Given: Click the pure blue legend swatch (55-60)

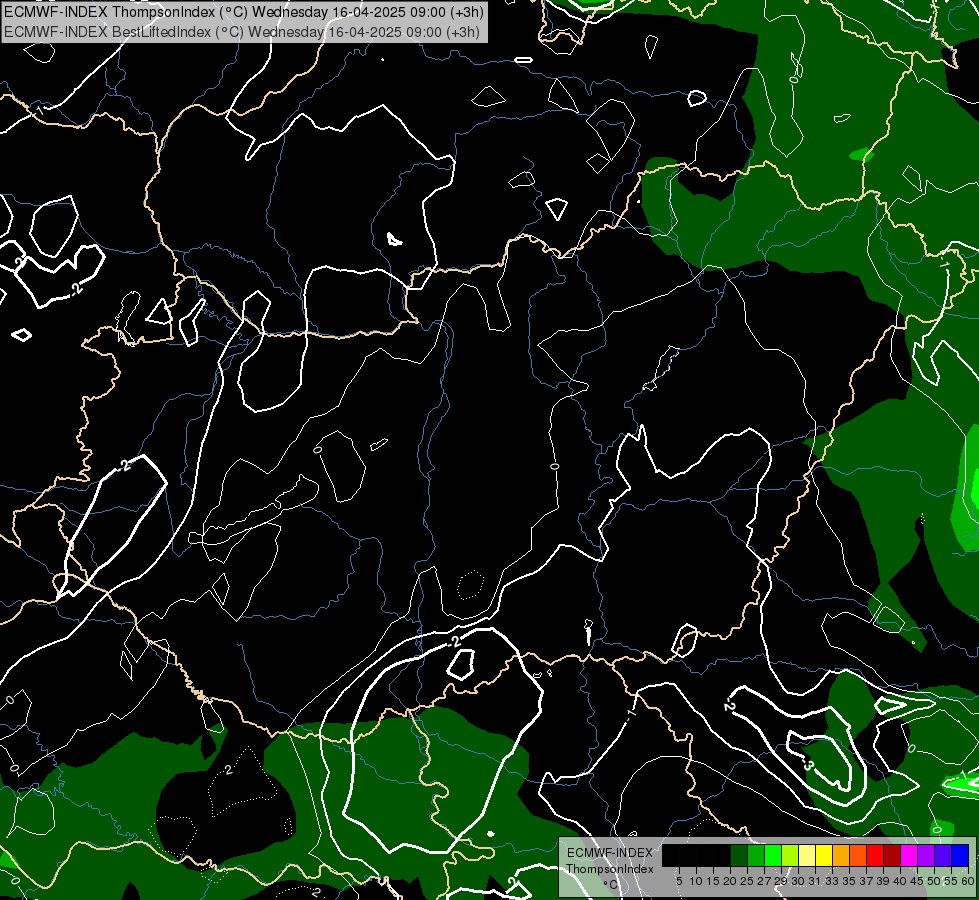Looking at the screenshot, I should point(960,855).
